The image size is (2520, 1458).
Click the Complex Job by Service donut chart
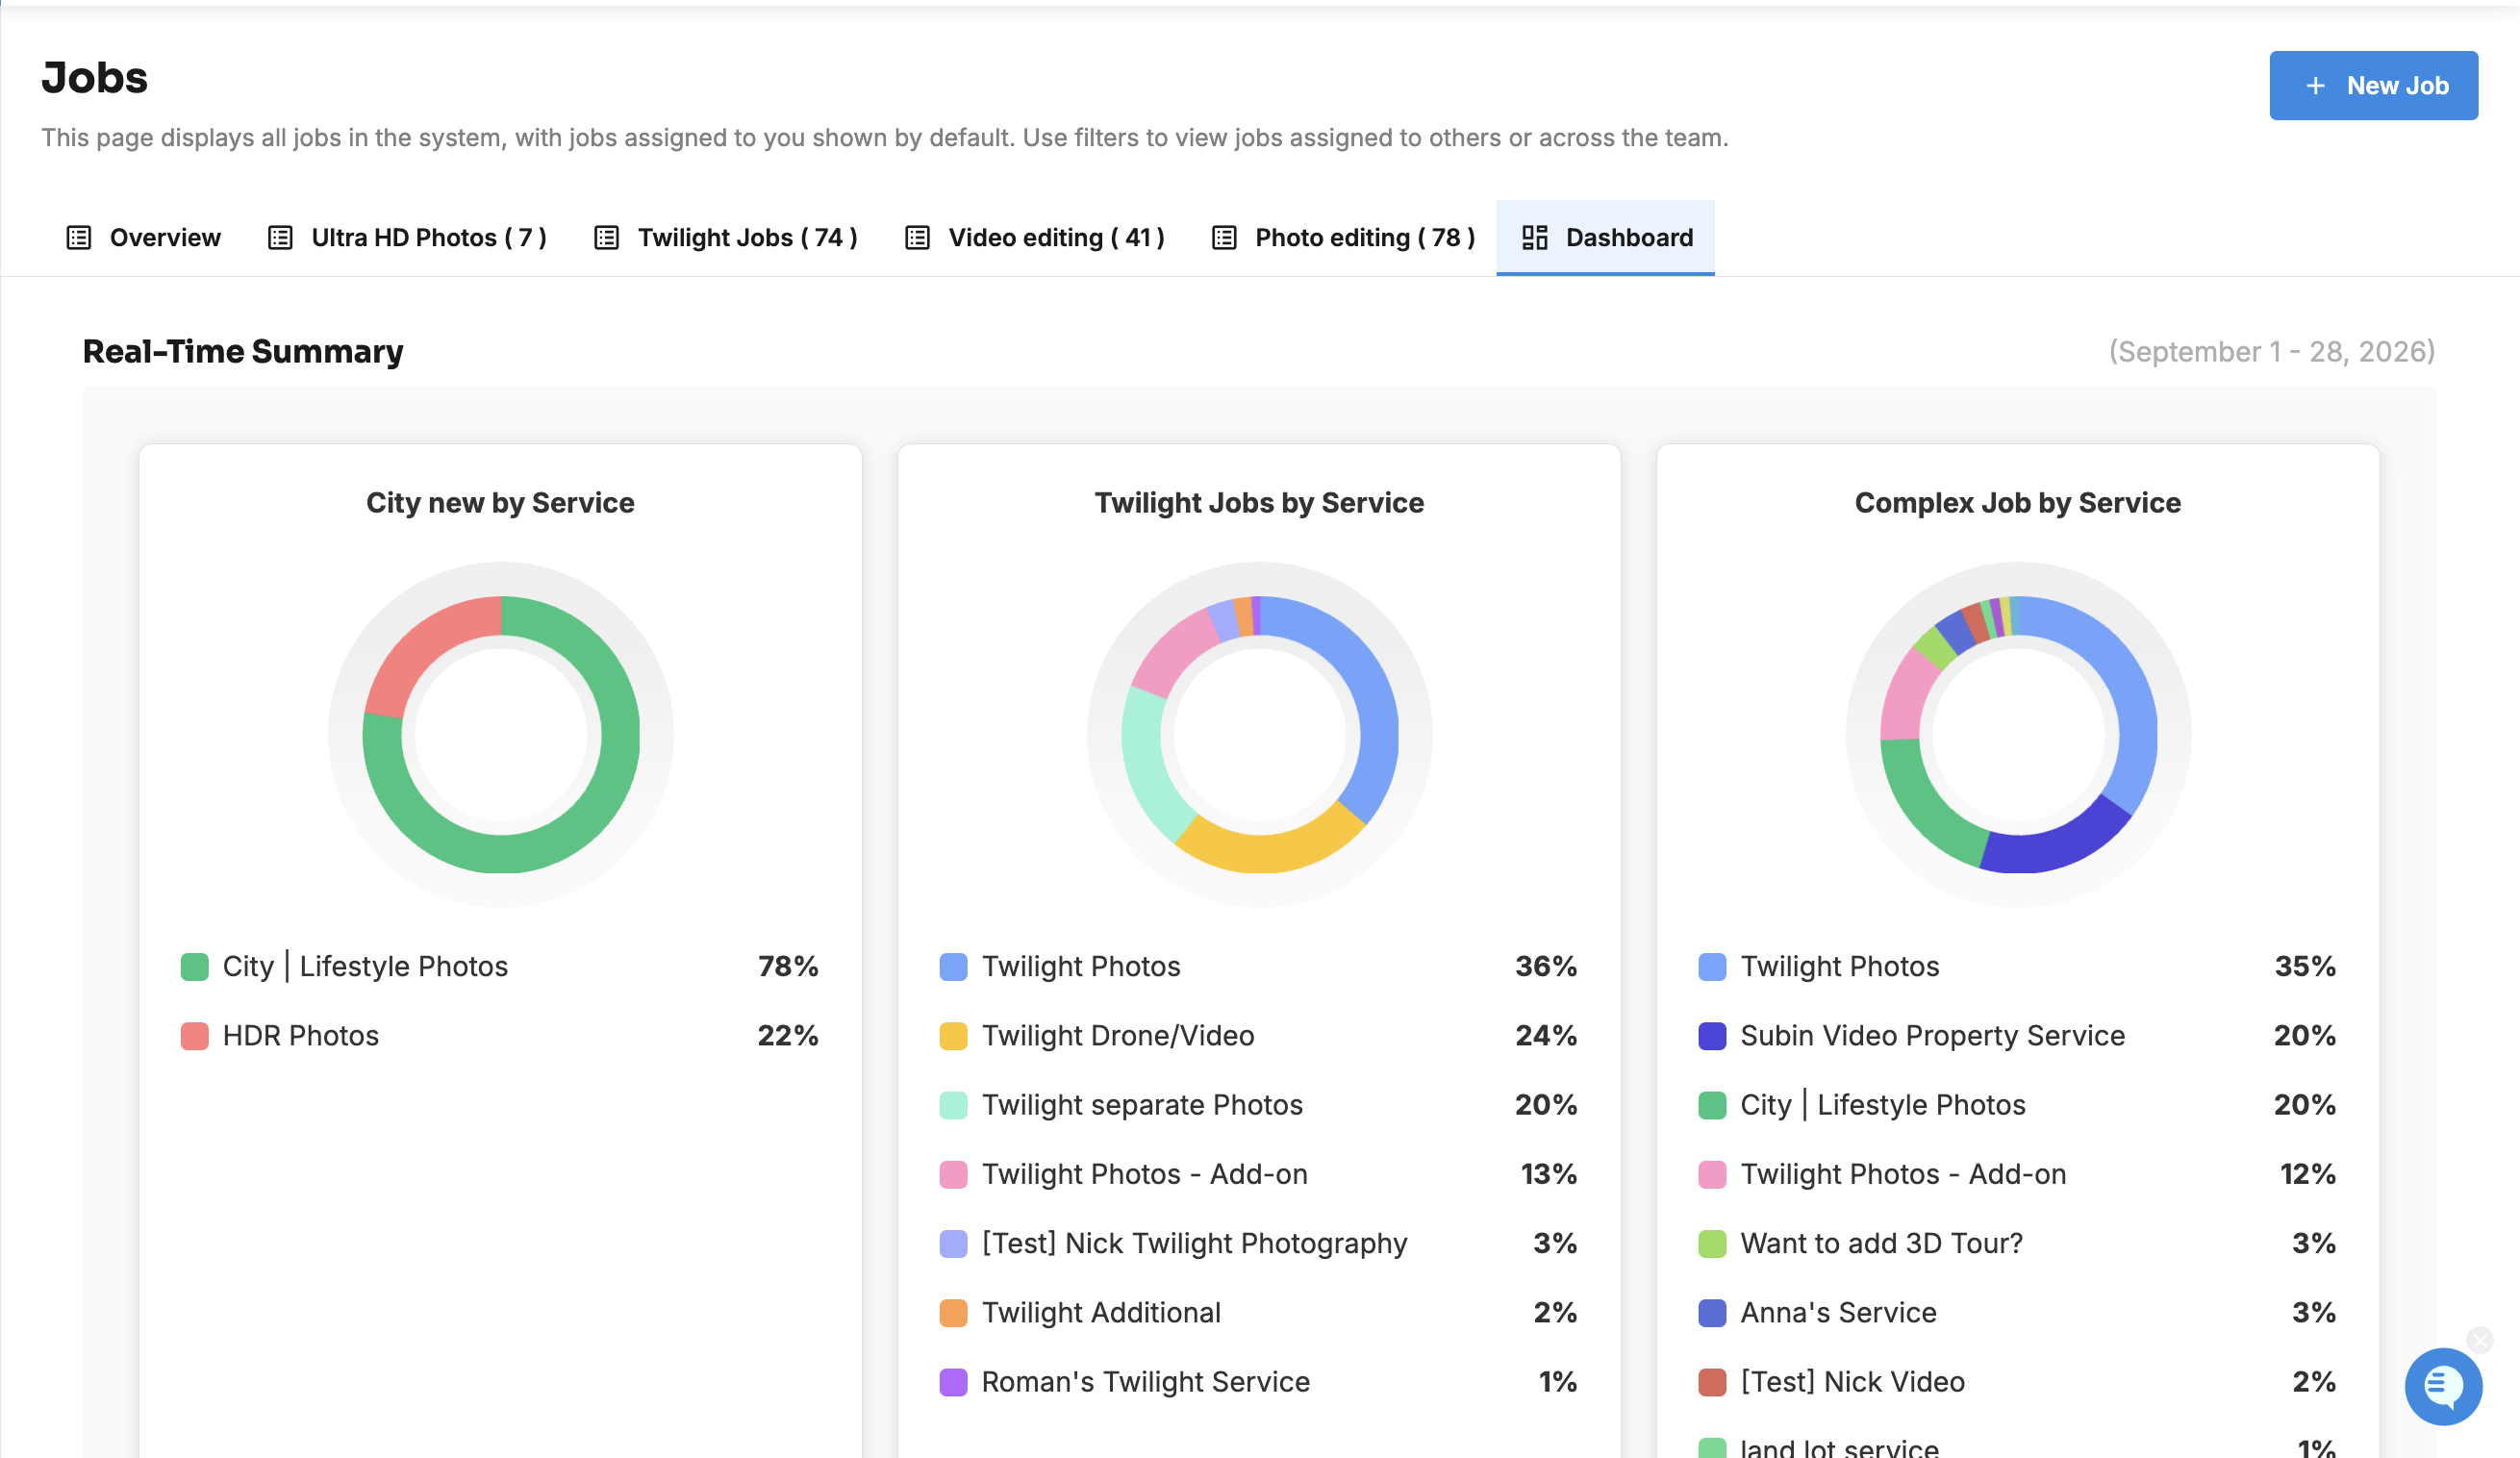tap(2018, 735)
